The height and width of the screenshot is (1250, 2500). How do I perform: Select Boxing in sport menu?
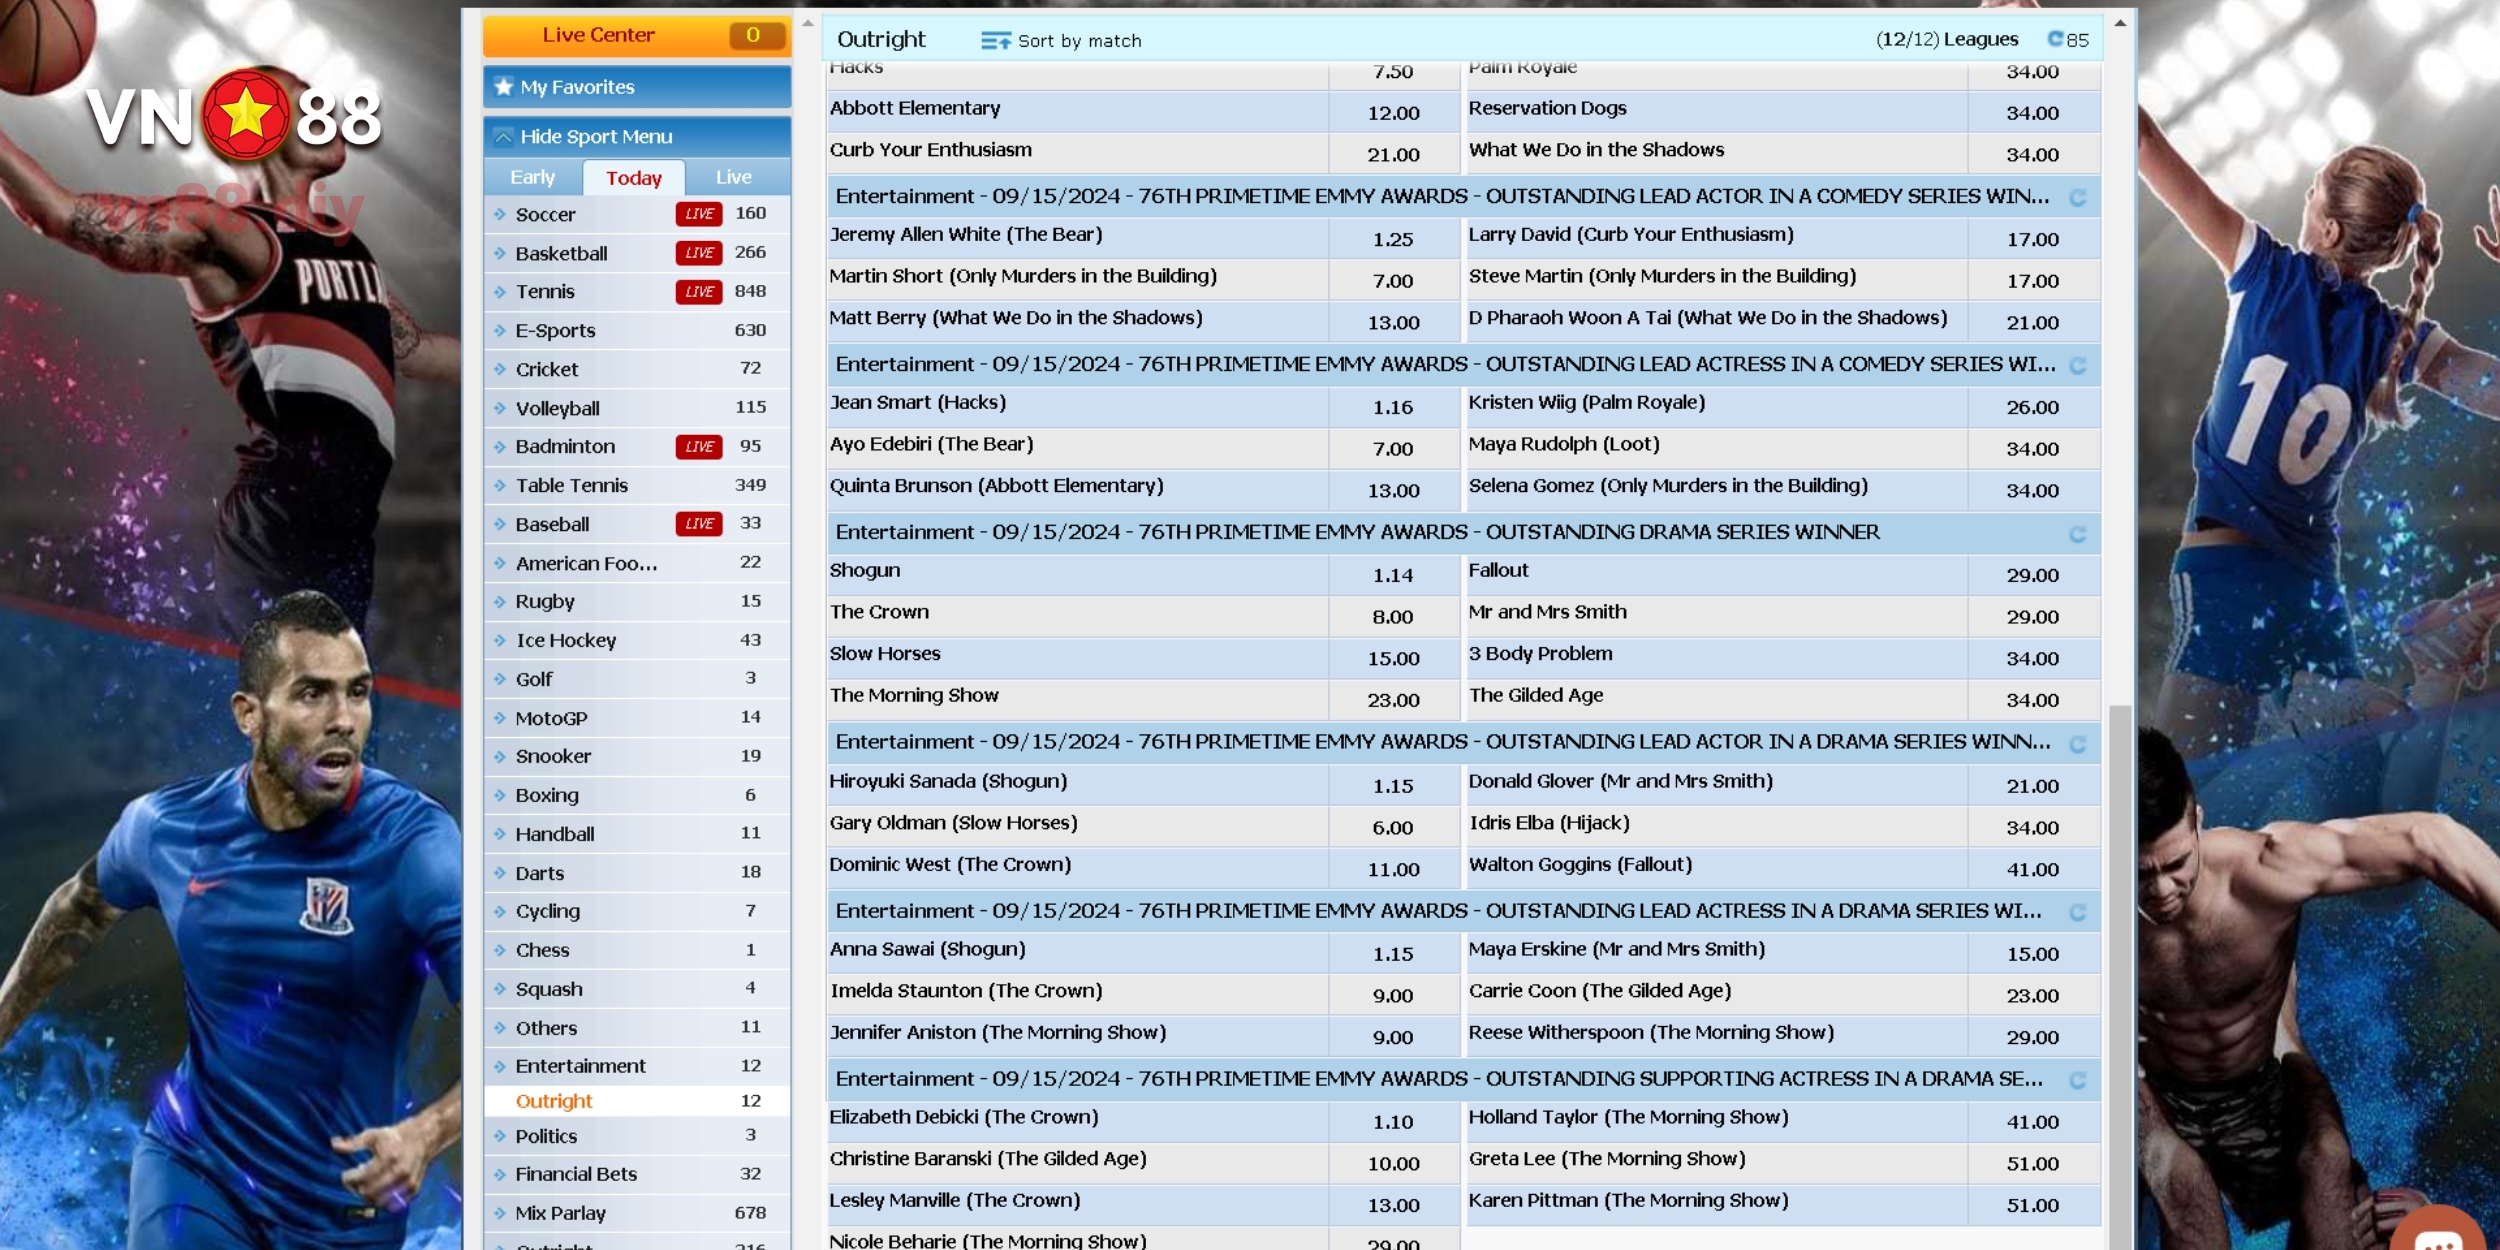tap(637, 796)
